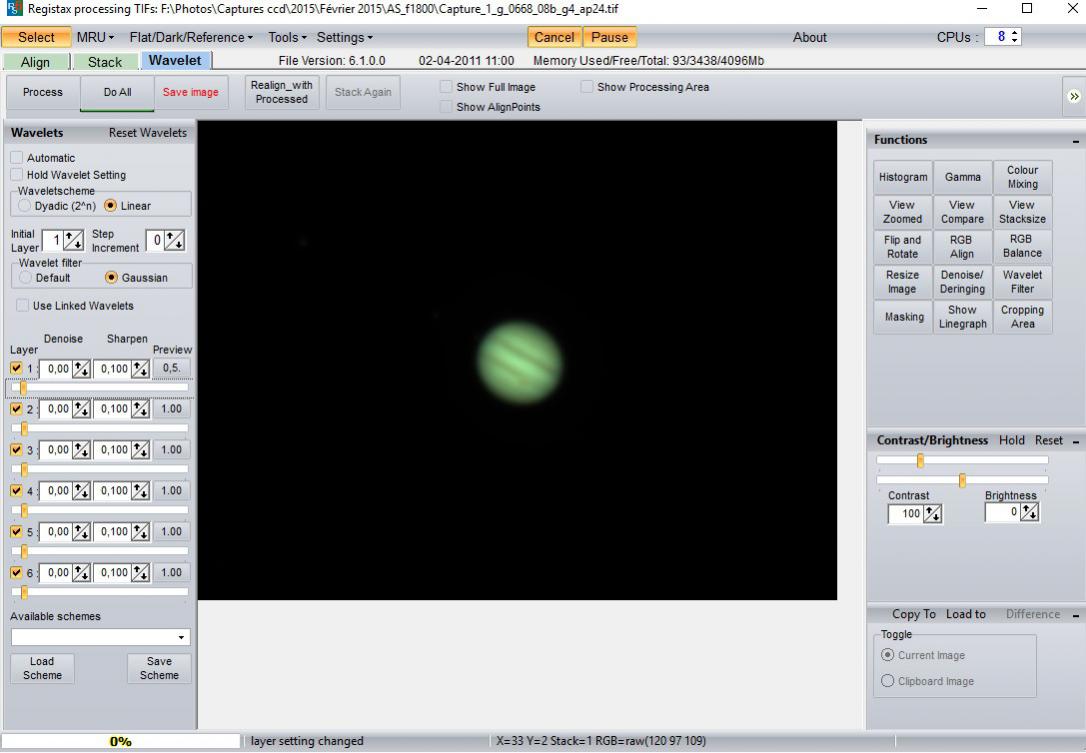Click Layer 3 Denoise spinner arrows
The width and height of the screenshot is (1086, 753).
(81, 450)
